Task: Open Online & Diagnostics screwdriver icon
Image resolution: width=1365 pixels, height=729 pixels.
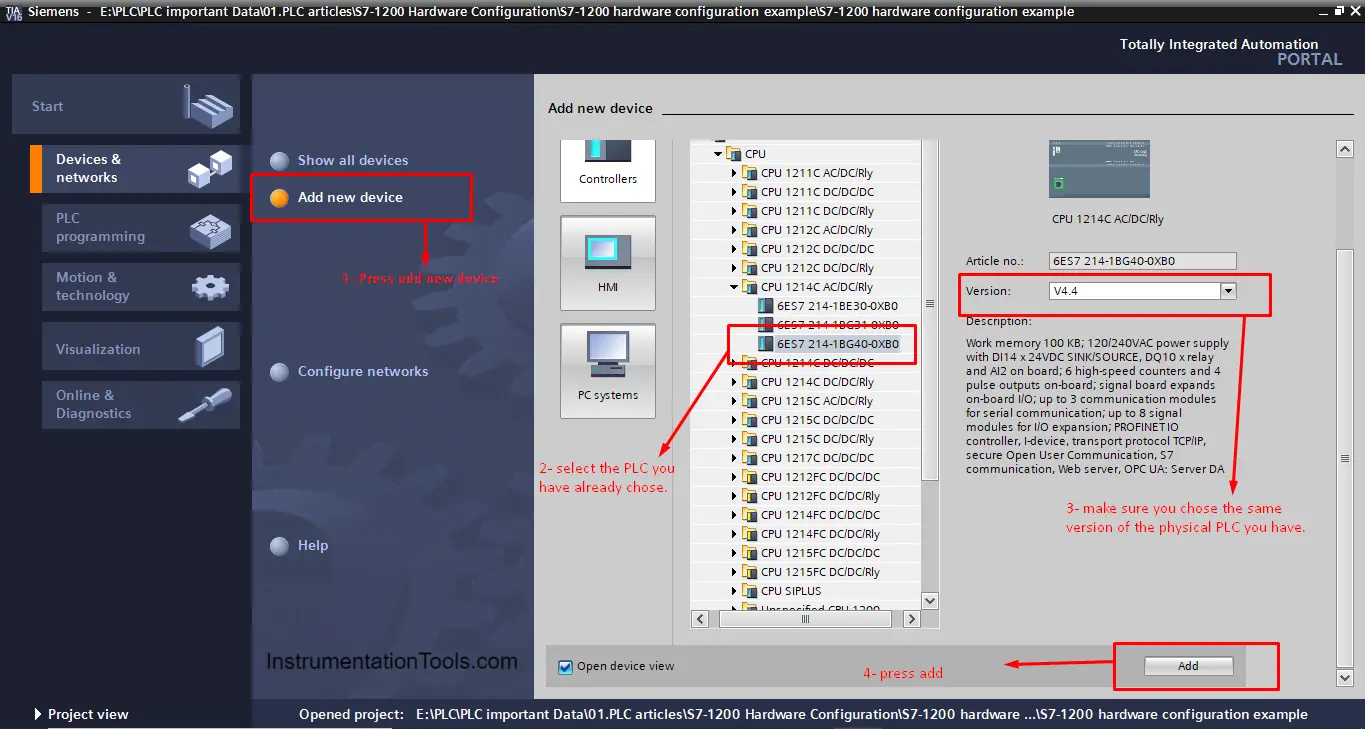Action: coord(205,404)
